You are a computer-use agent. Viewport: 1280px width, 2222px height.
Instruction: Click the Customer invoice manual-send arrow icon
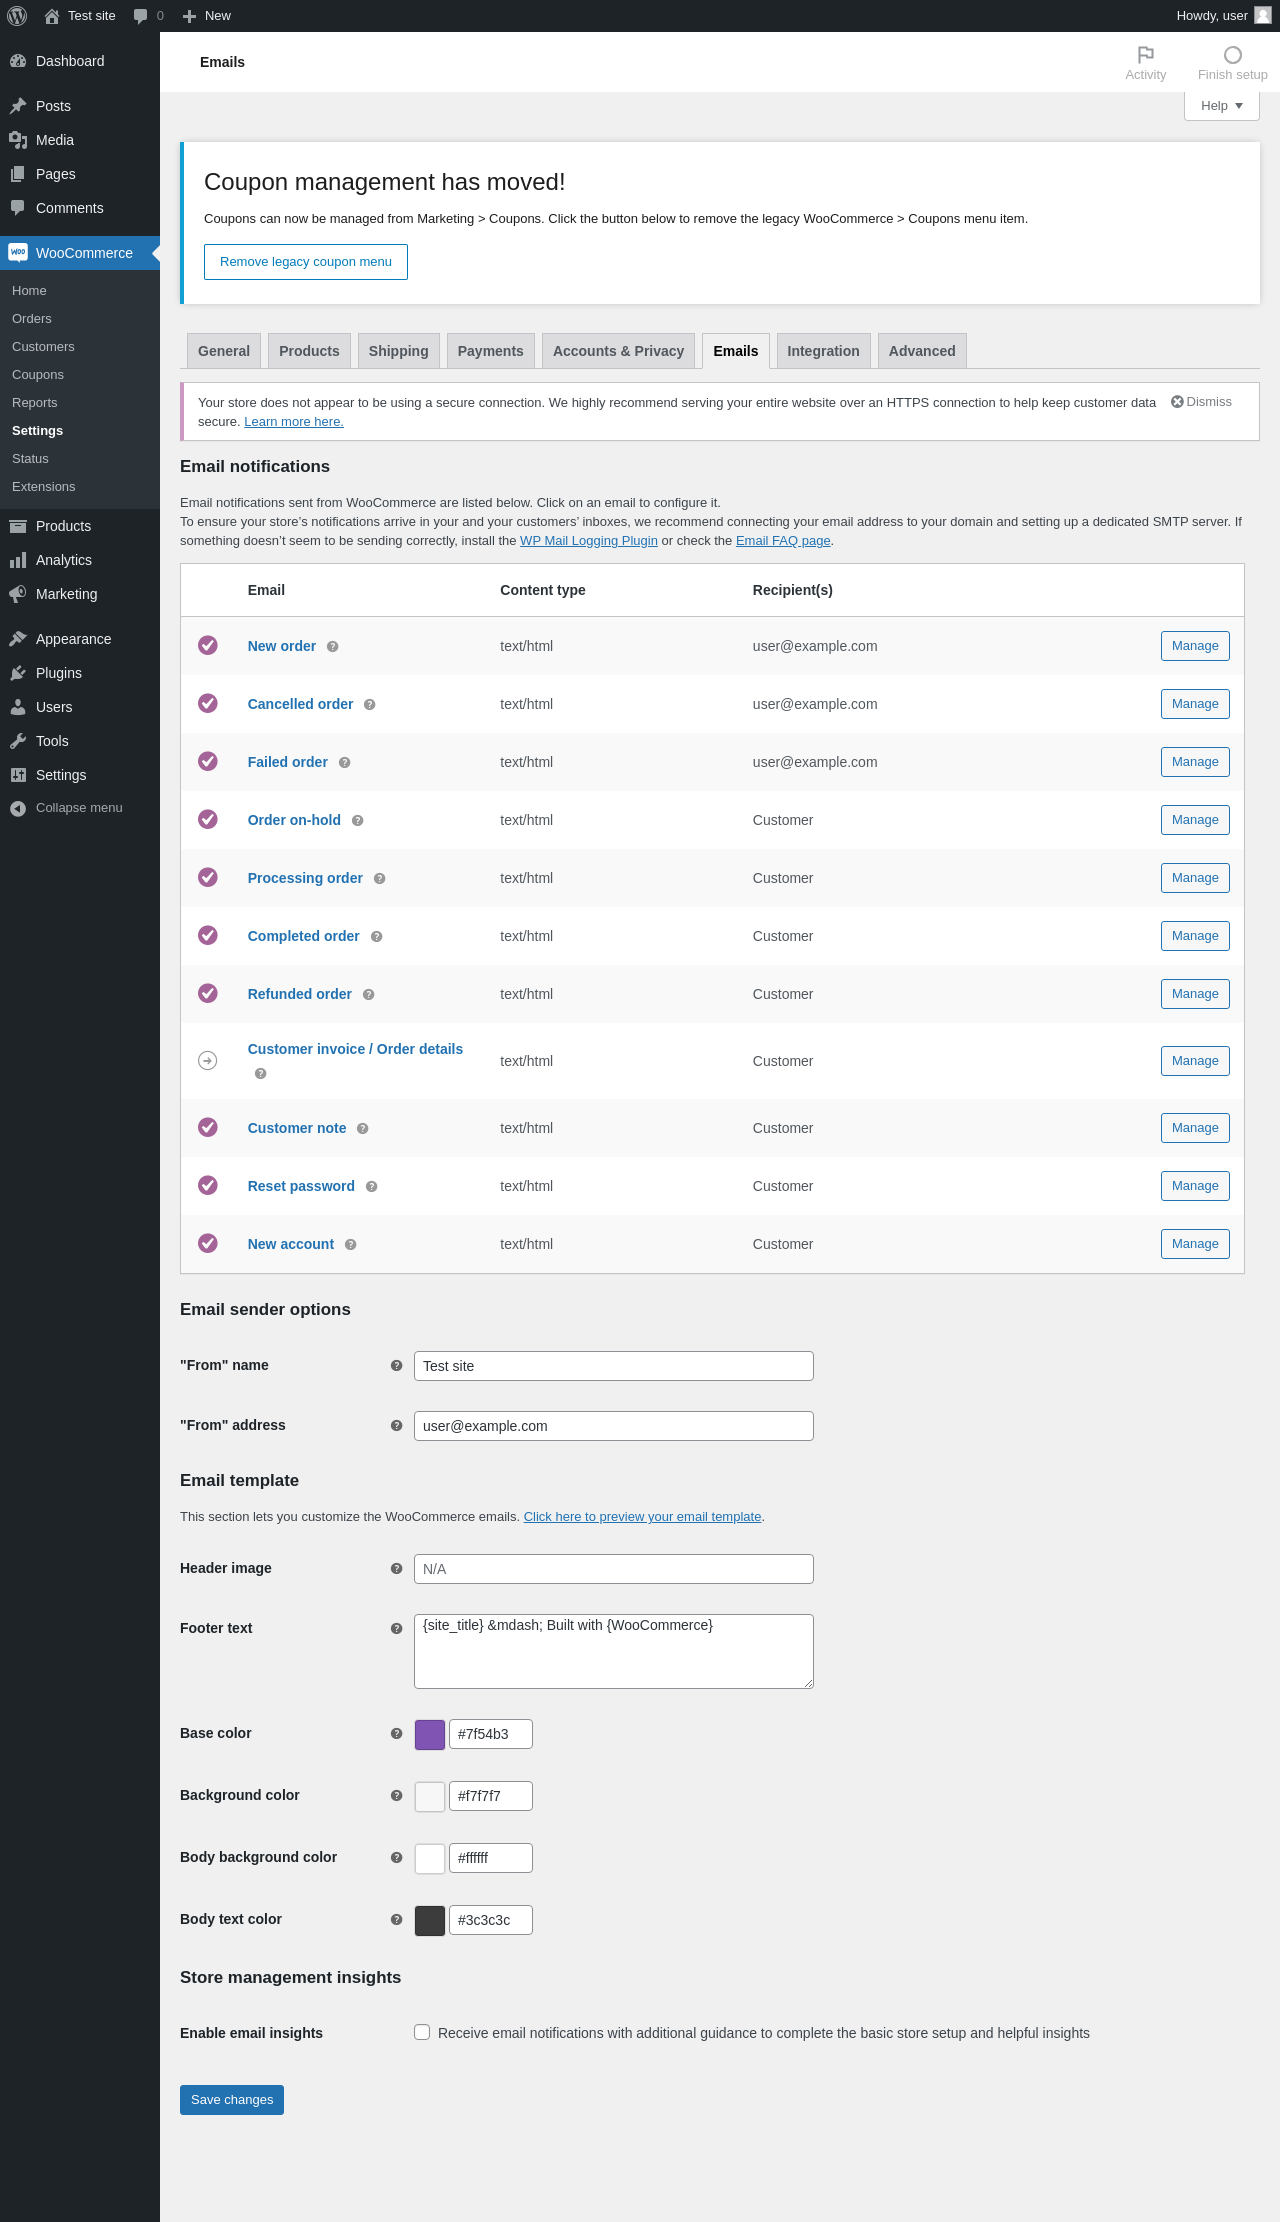[x=208, y=1061]
